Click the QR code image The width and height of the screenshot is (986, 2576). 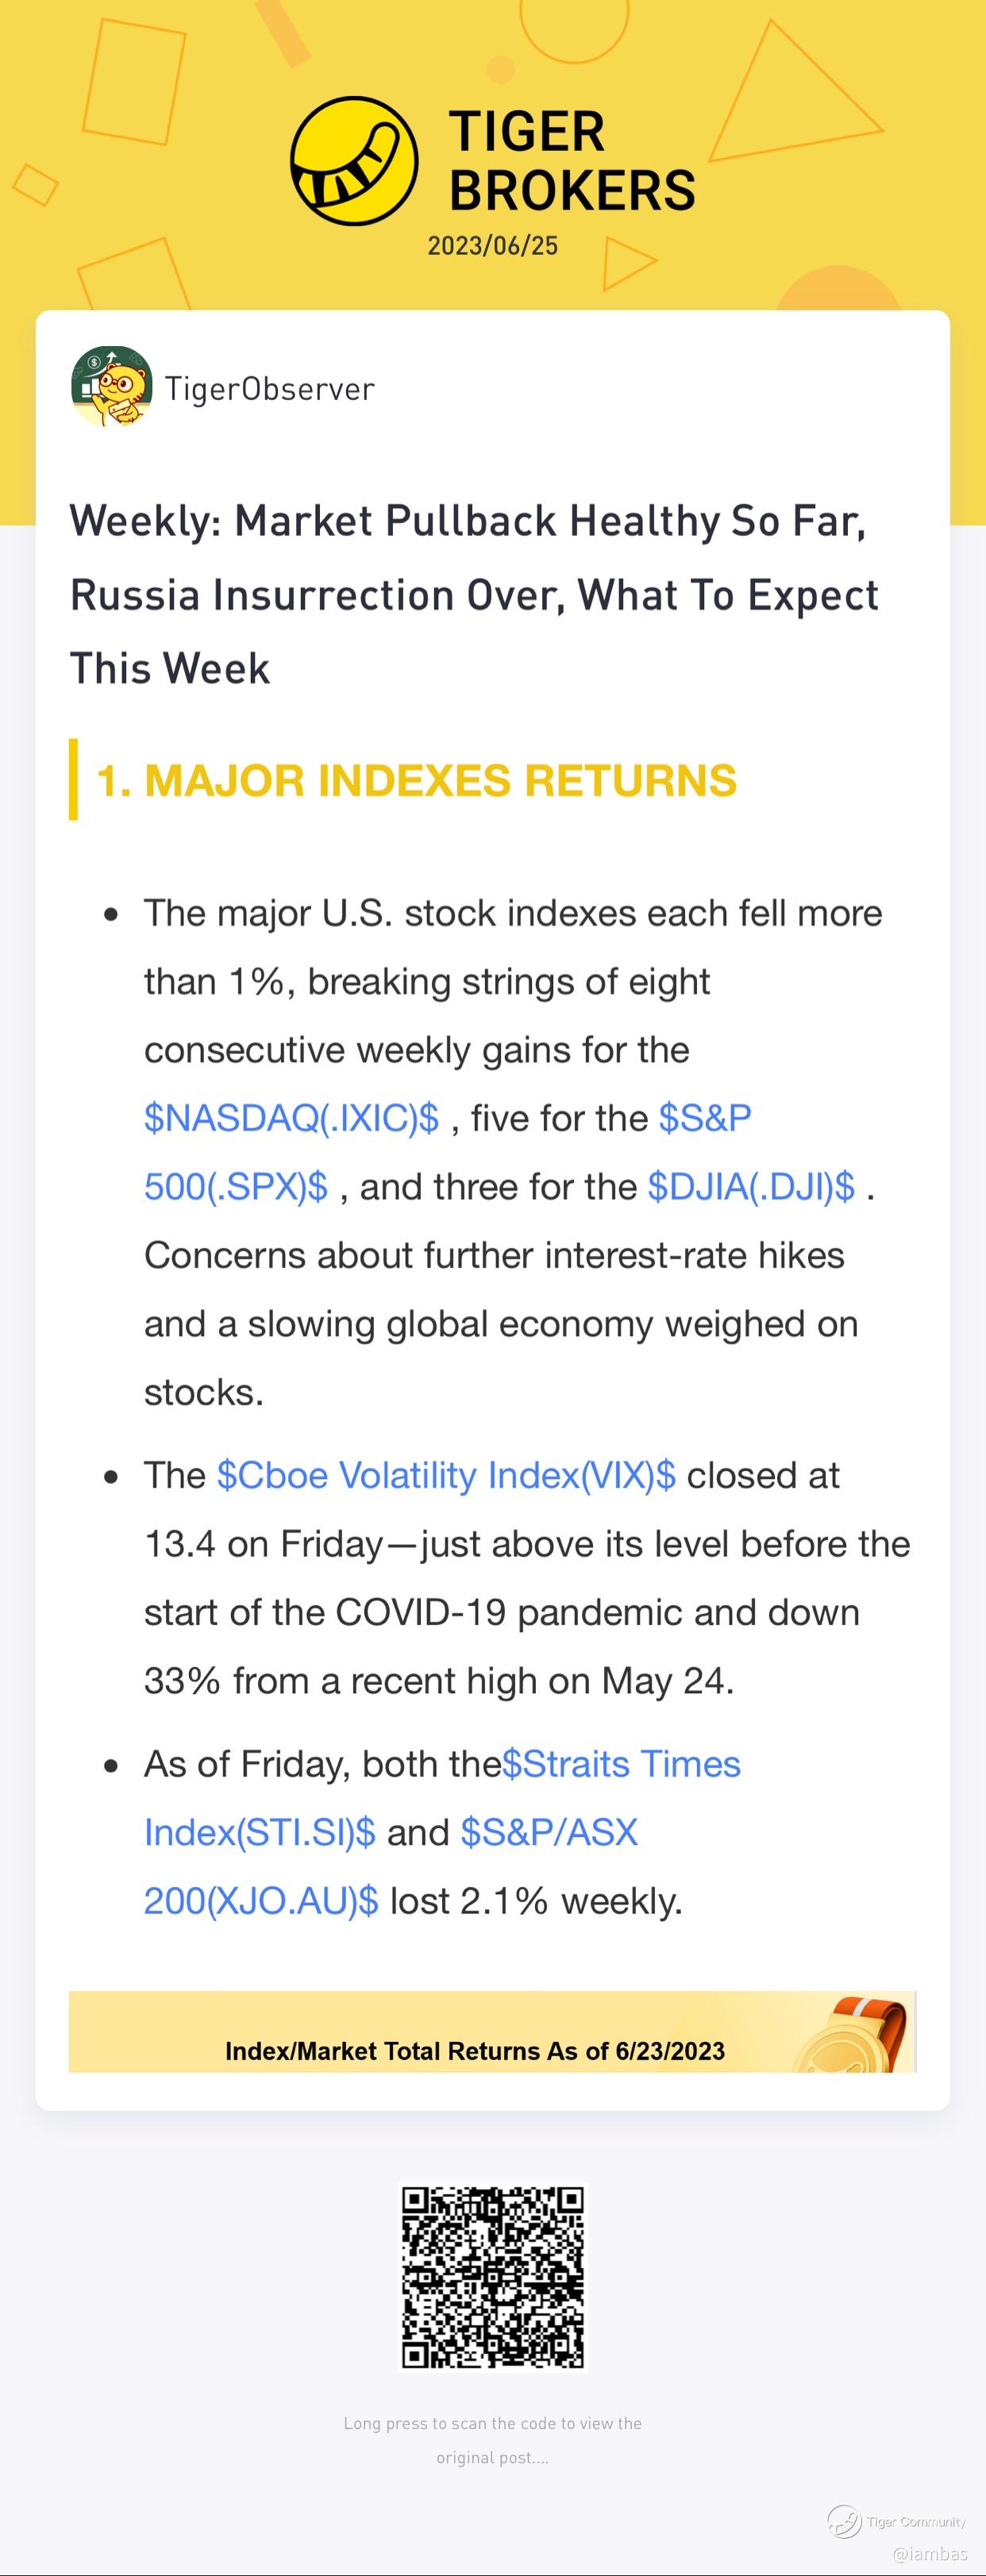(x=492, y=2277)
